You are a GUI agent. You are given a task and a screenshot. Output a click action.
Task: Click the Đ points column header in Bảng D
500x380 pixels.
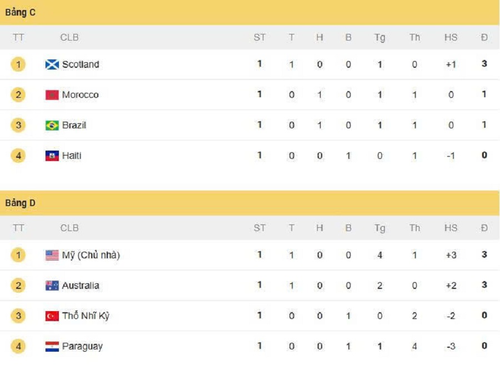coord(484,228)
